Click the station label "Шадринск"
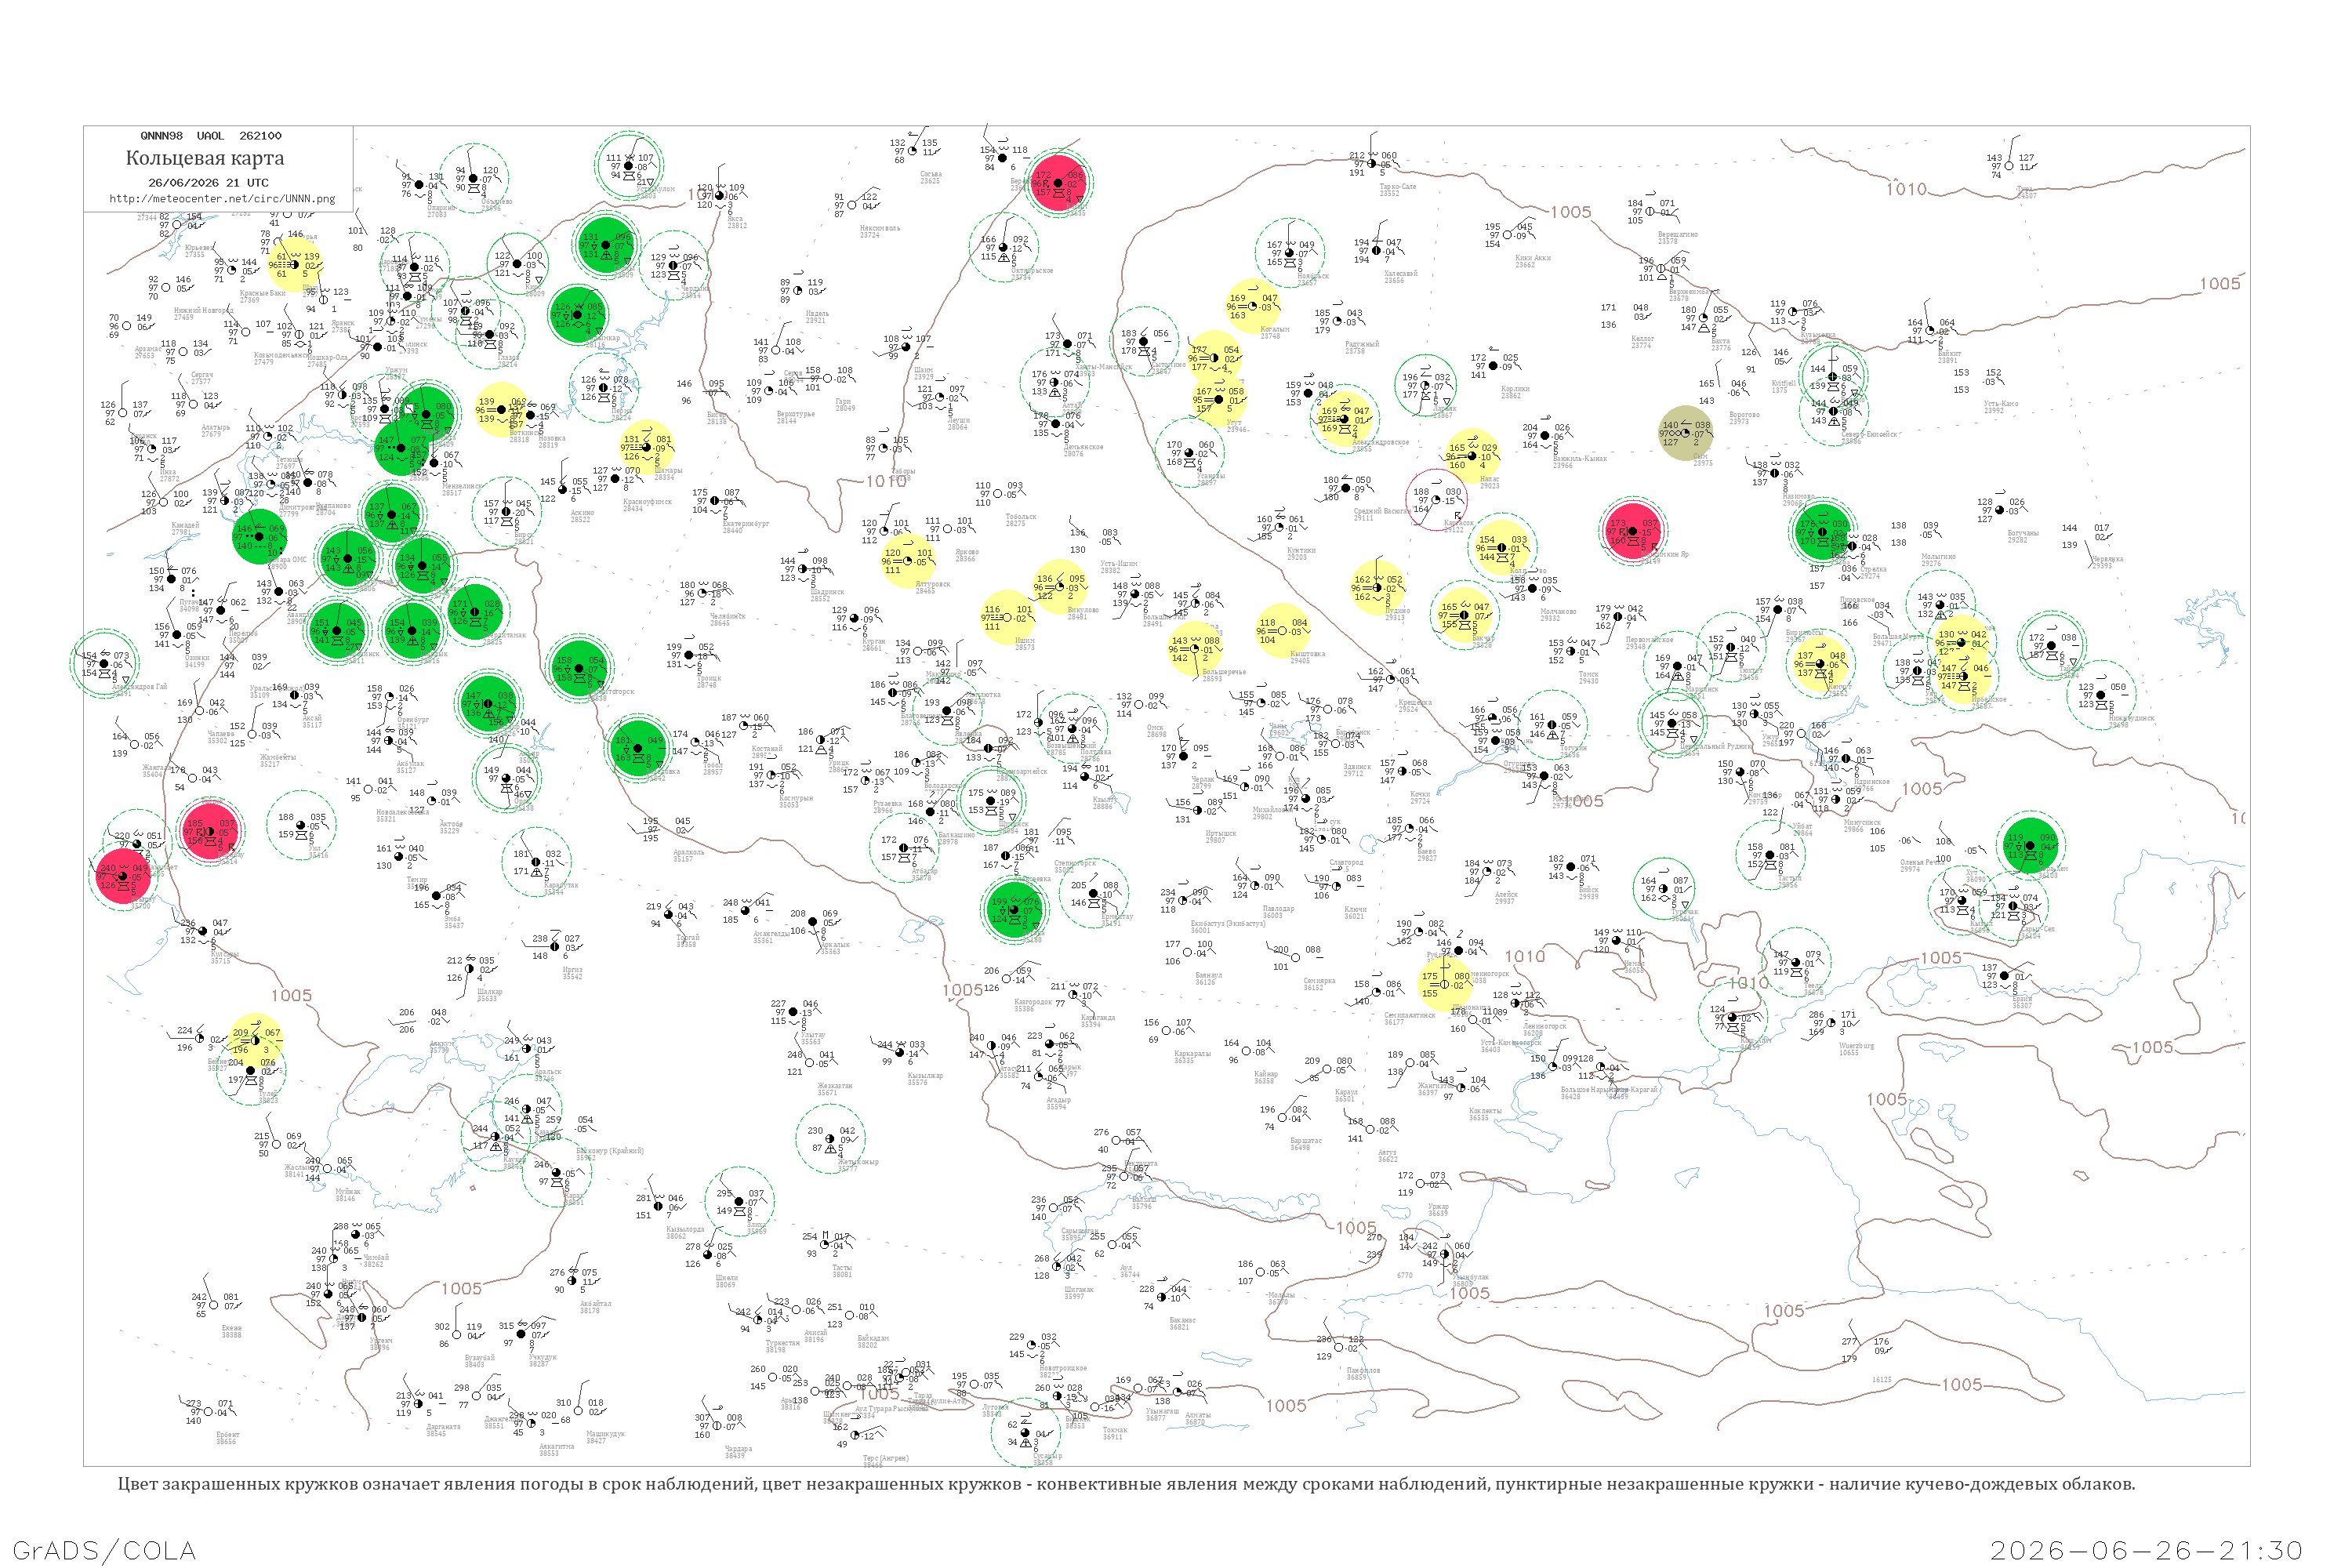The width and height of the screenshot is (2352, 1568). [x=827, y=592]
